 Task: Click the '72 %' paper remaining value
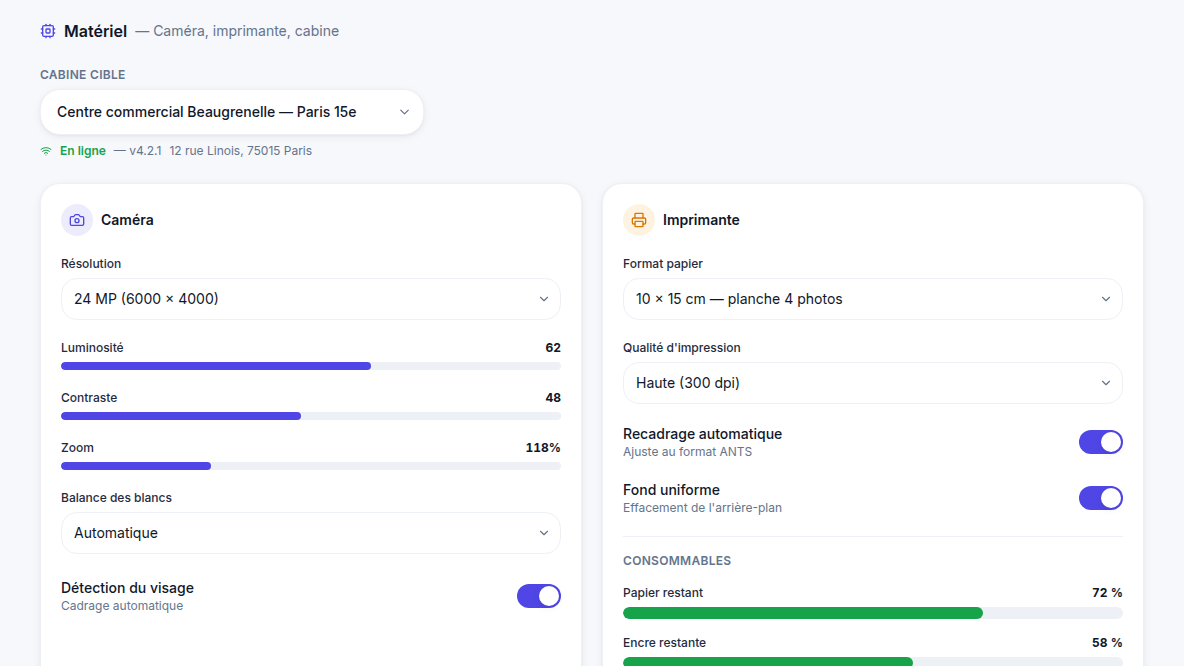point(1107,593)
